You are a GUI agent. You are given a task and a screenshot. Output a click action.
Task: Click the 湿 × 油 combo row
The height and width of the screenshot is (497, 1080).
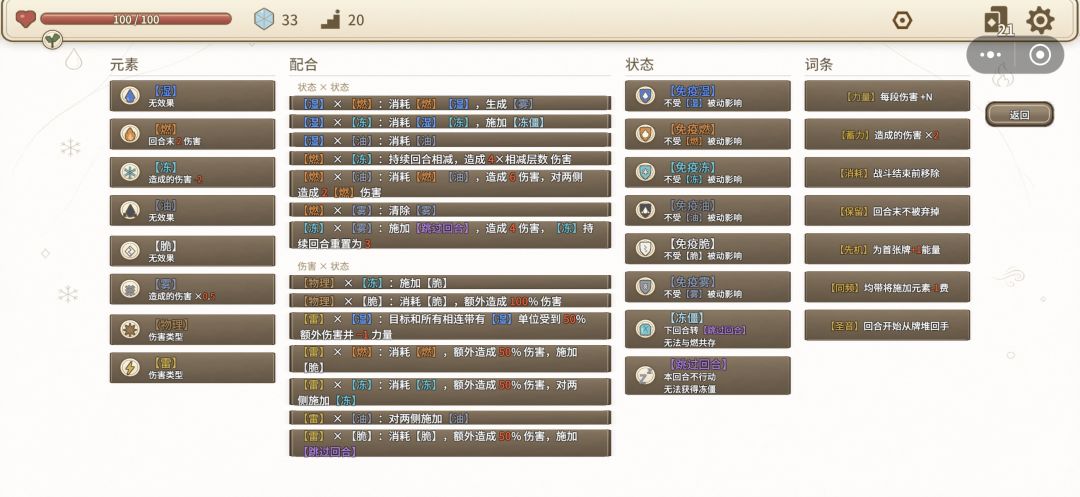450,140
